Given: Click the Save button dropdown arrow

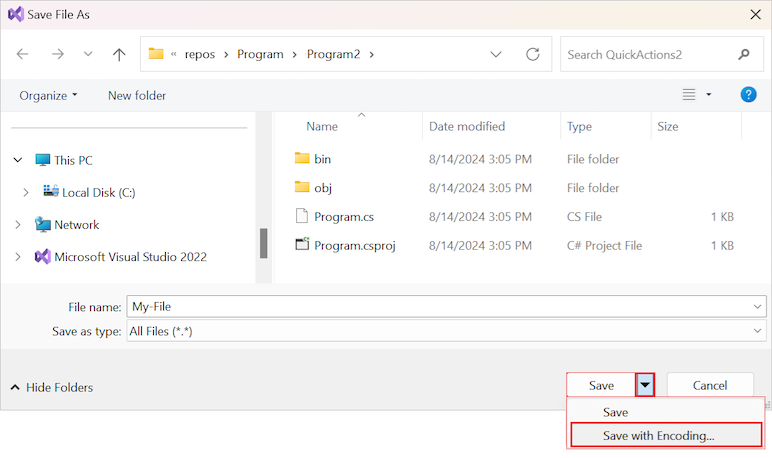Looking at the screenshot, I should 645,385.
